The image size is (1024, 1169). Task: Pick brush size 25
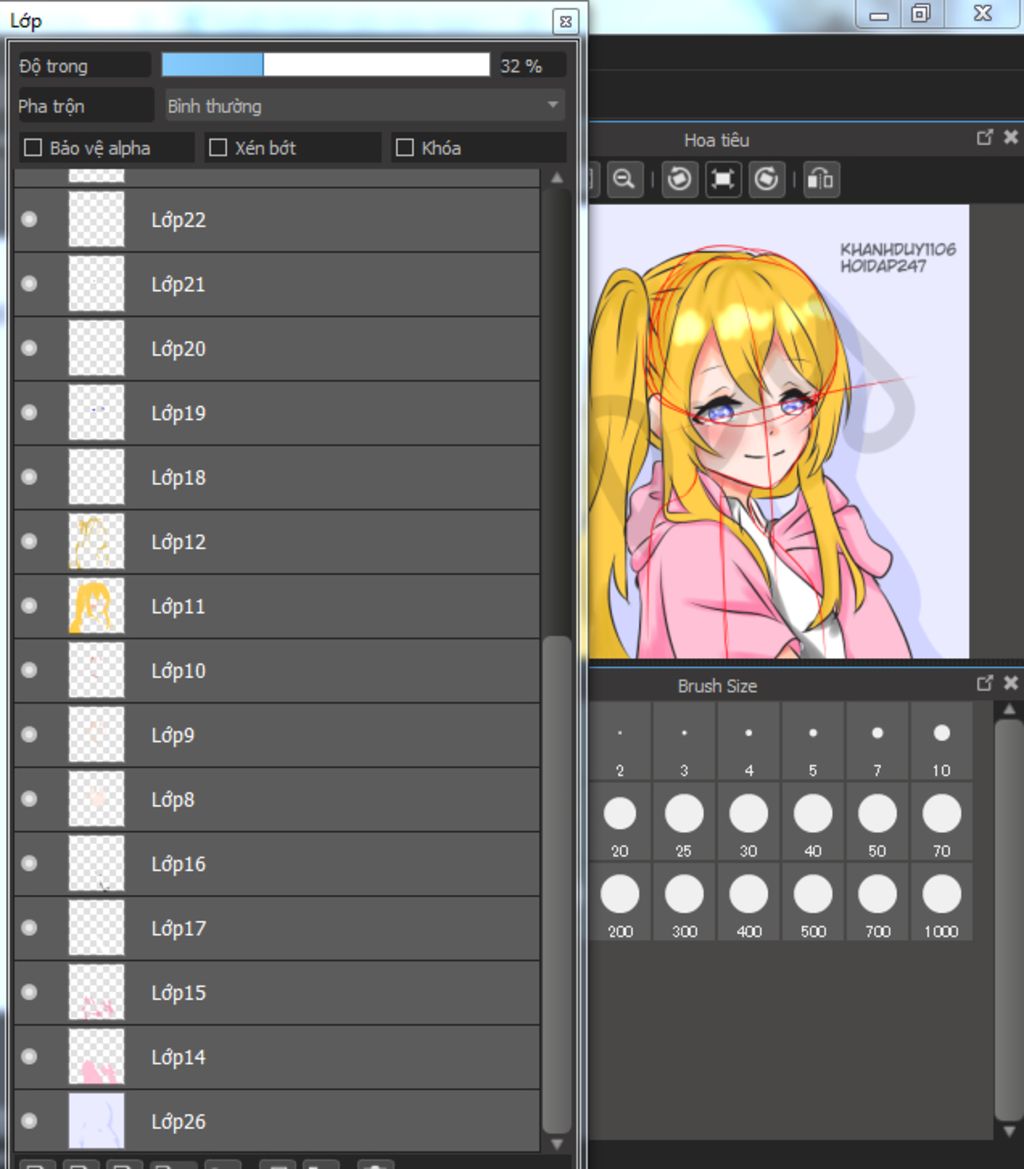[x=684, y=822]
